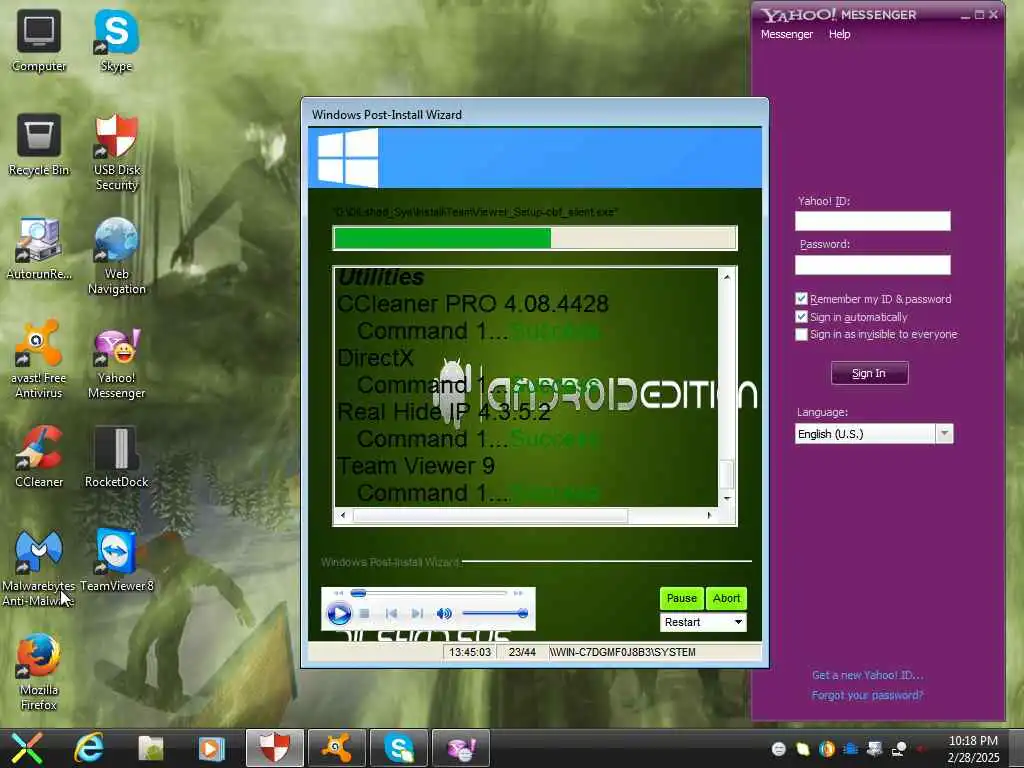The width and height of the screenshot is (1024, 768).
Task: Open the file explorer taskbar icon
Action: click(151, 748)
